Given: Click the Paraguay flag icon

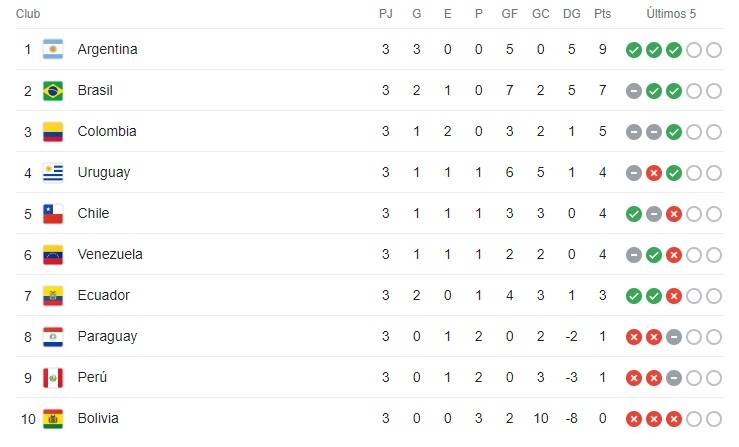Looking at the screenshot, I should (x=53, y=337).
